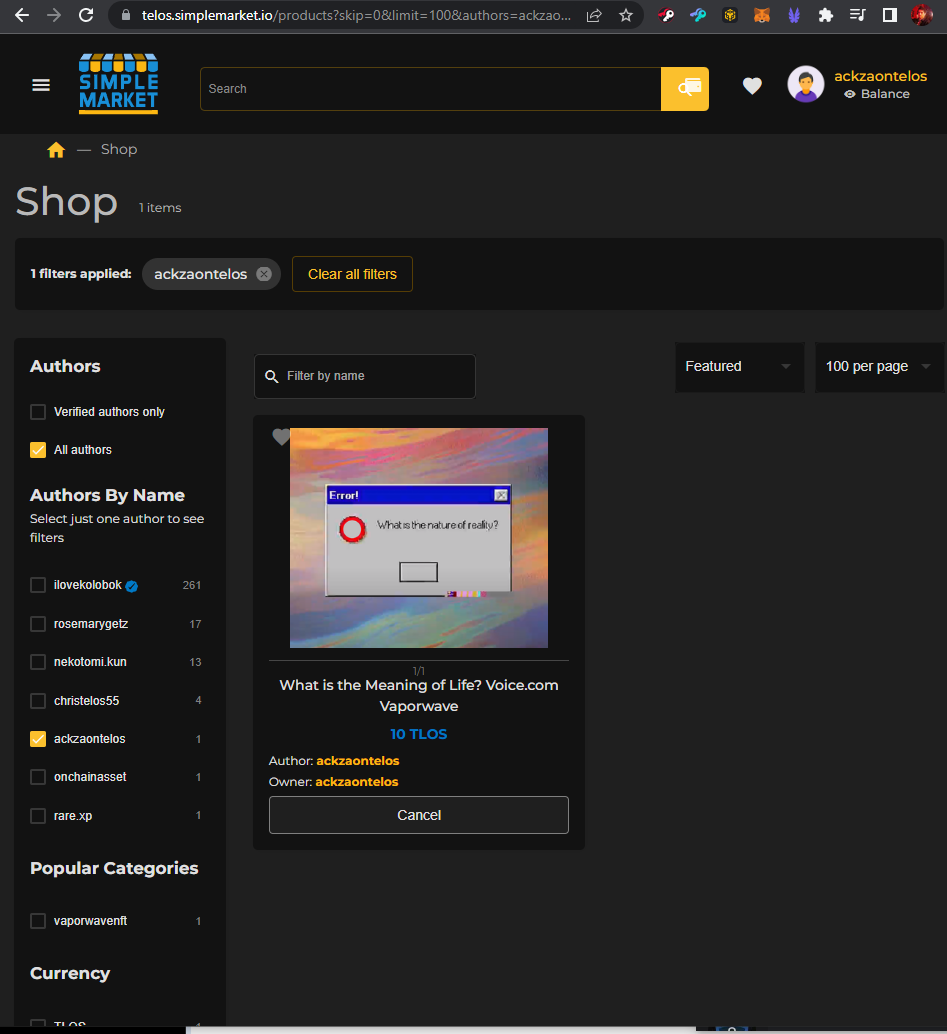Open the Owner ackzaontelos link

[x=357, y=782]
